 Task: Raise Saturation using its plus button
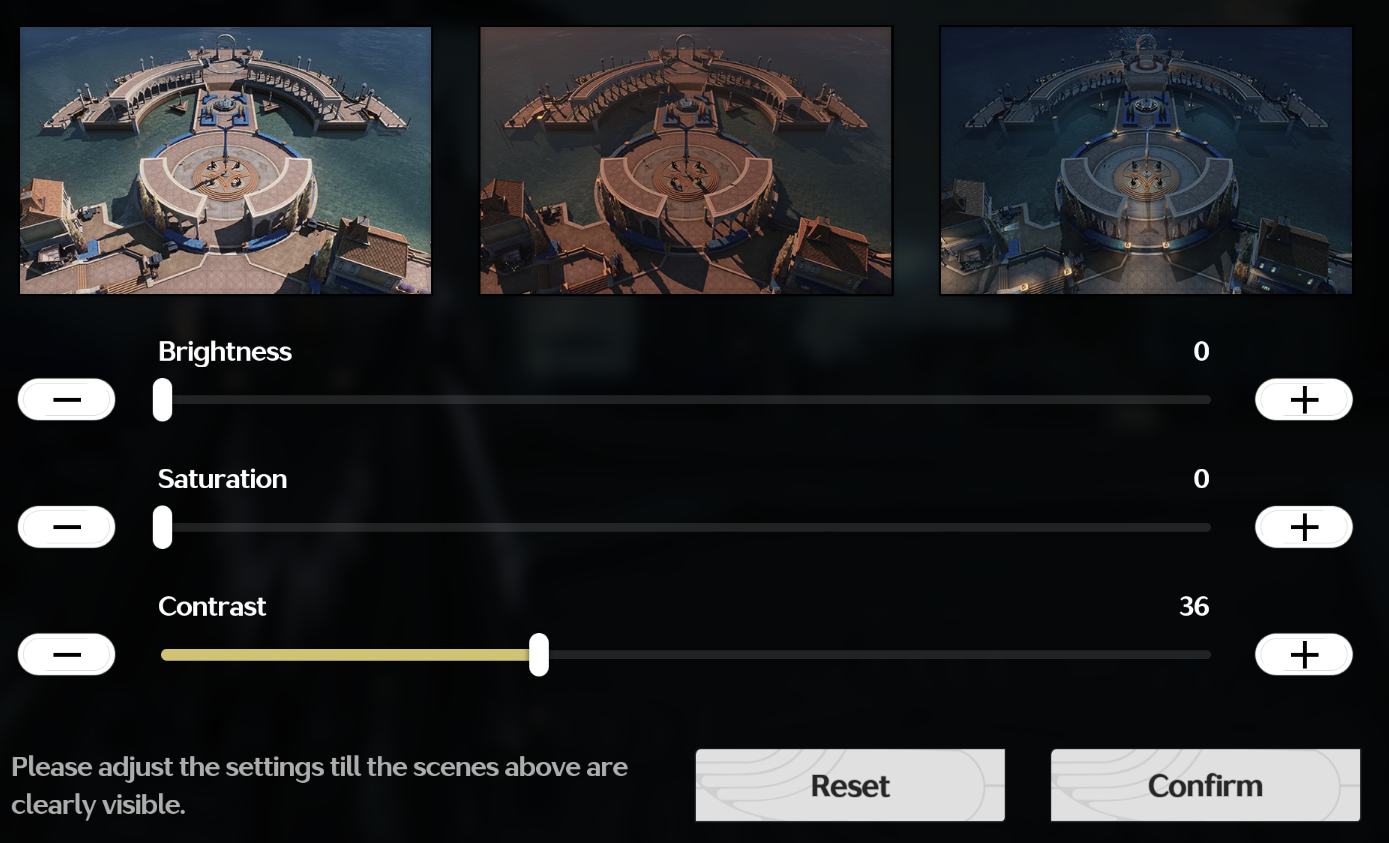(1304, 527)
